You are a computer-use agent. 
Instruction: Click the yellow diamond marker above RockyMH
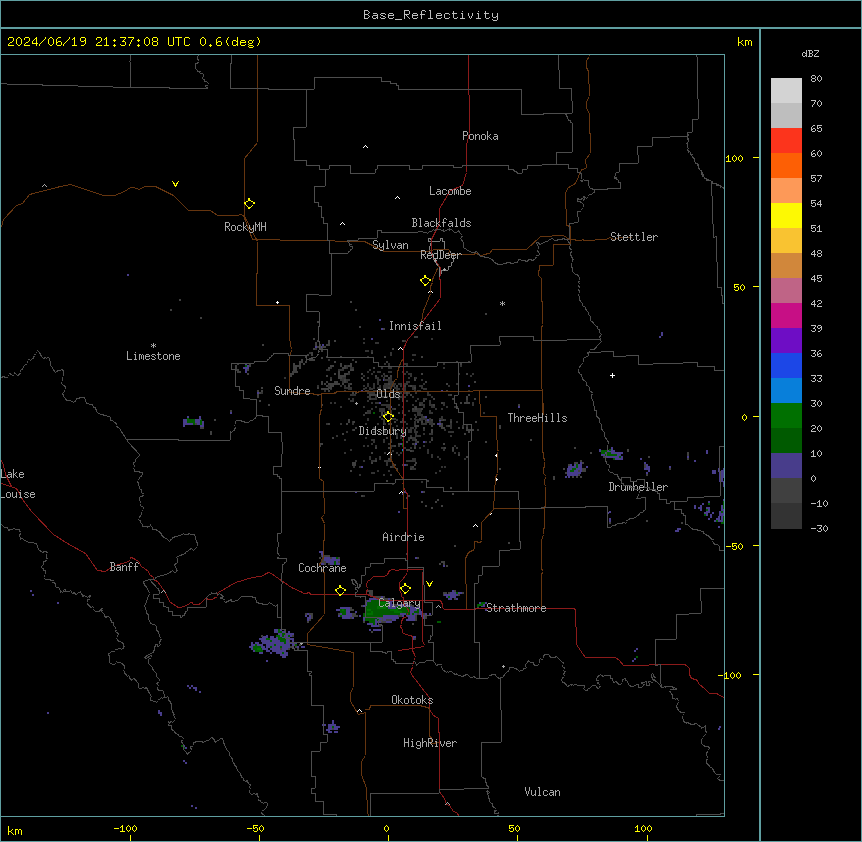250,204
